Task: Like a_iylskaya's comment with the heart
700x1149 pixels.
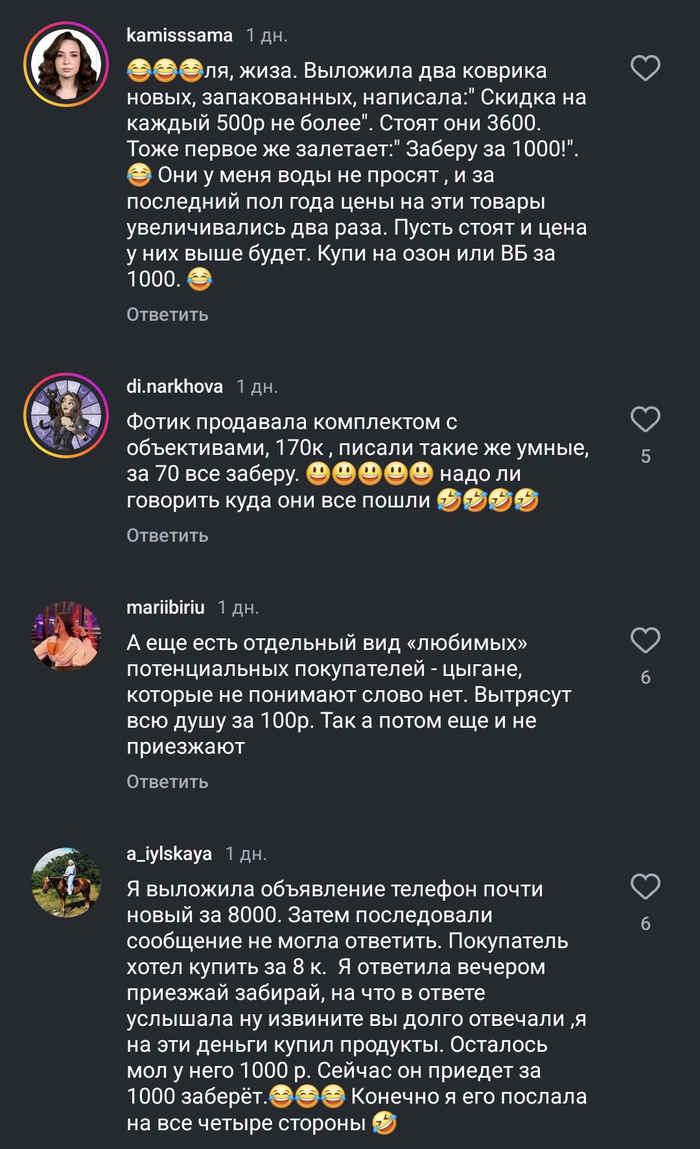Action: pyautogui.click(x=646, y=886)
